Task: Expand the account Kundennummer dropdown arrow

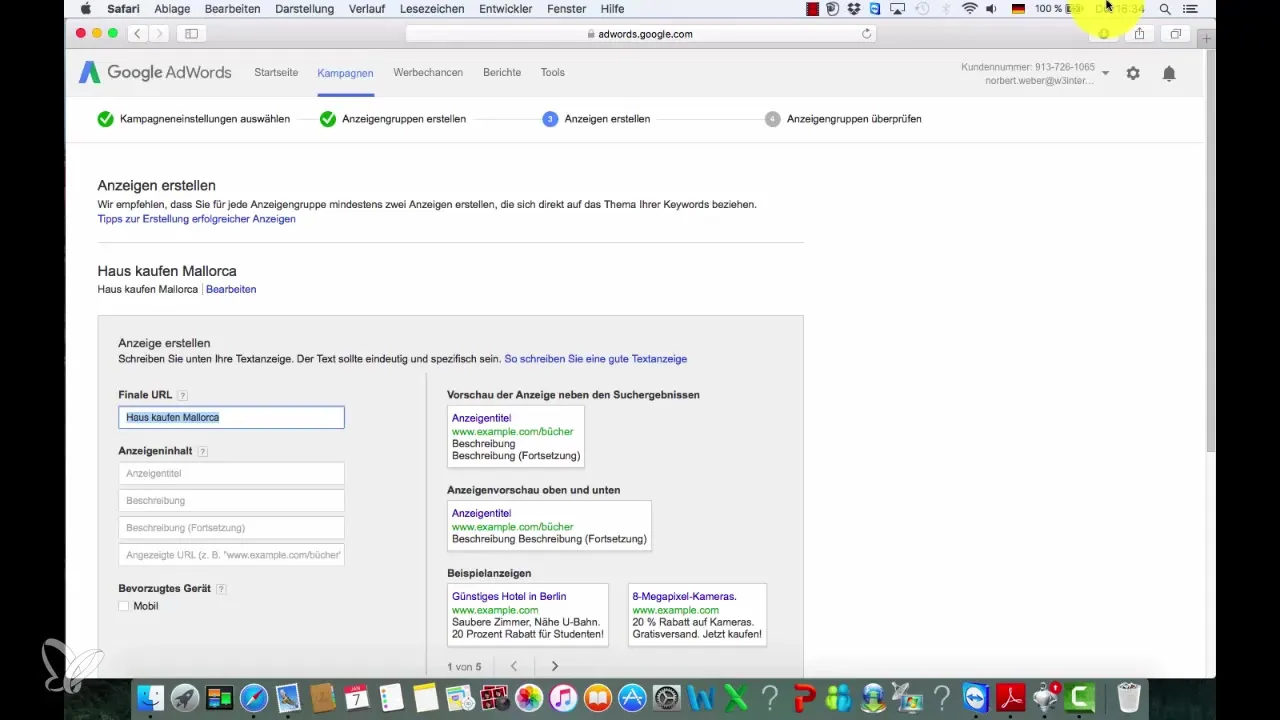Action: tap(1106, 73)
